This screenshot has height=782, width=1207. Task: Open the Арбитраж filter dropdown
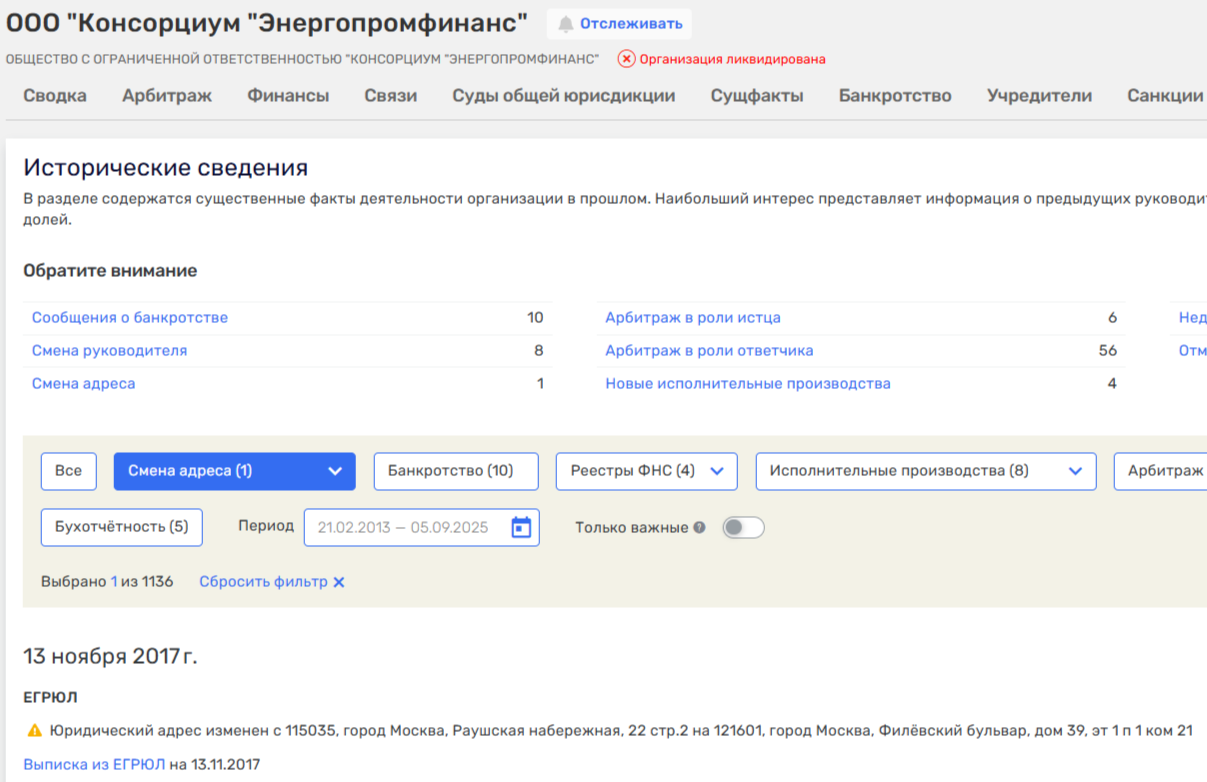(1160, 471)
